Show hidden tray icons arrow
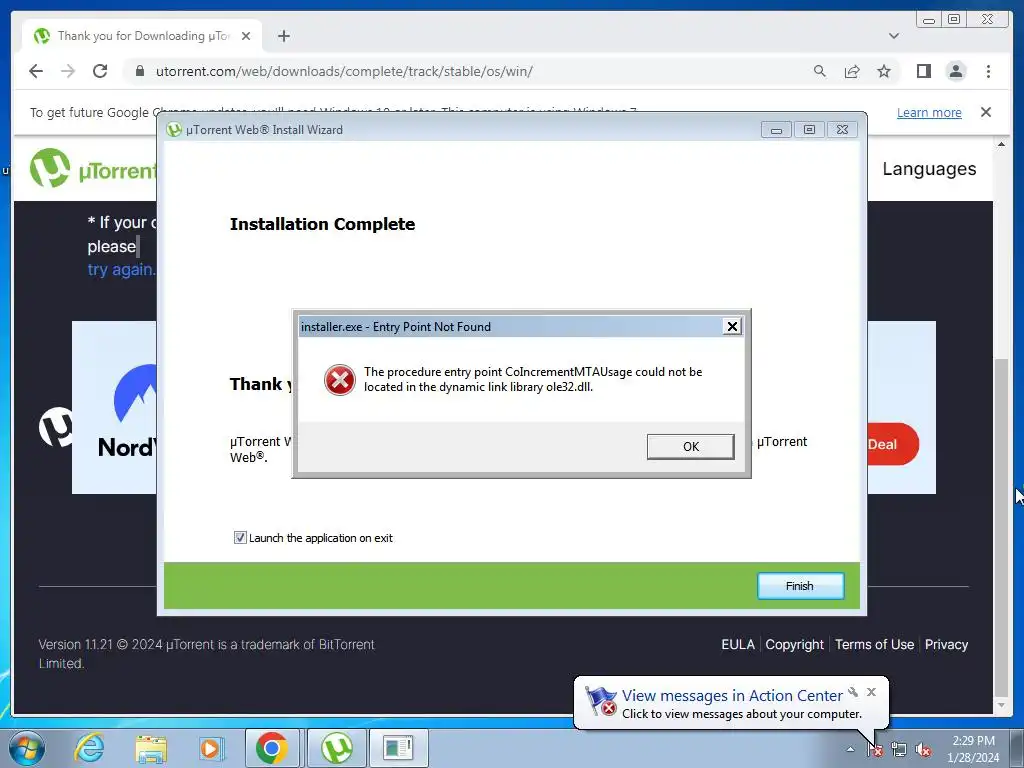This screenshot has width=1024, height=768. pos(850,749)
